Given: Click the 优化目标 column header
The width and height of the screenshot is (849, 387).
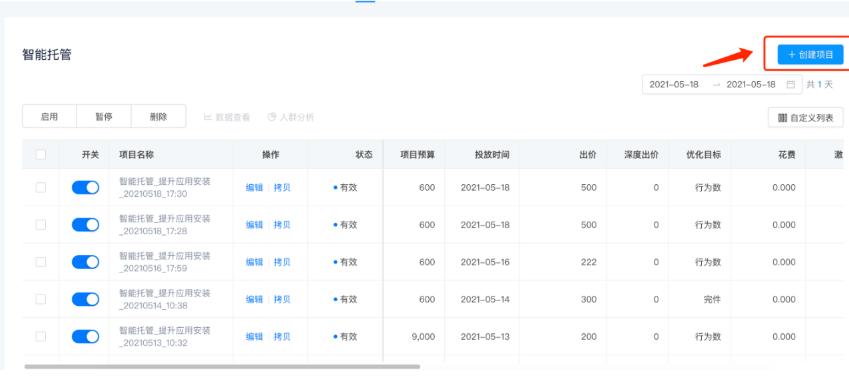Looking at the screenshot, I should [x=703, y=155].
